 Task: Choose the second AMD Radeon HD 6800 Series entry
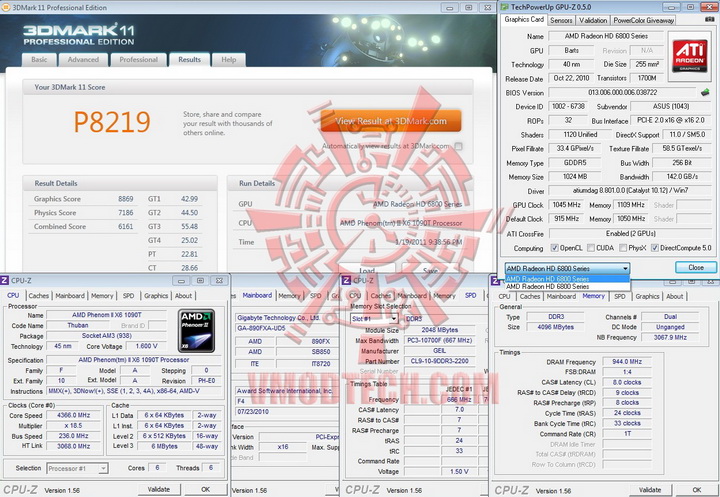coord(567,286)
